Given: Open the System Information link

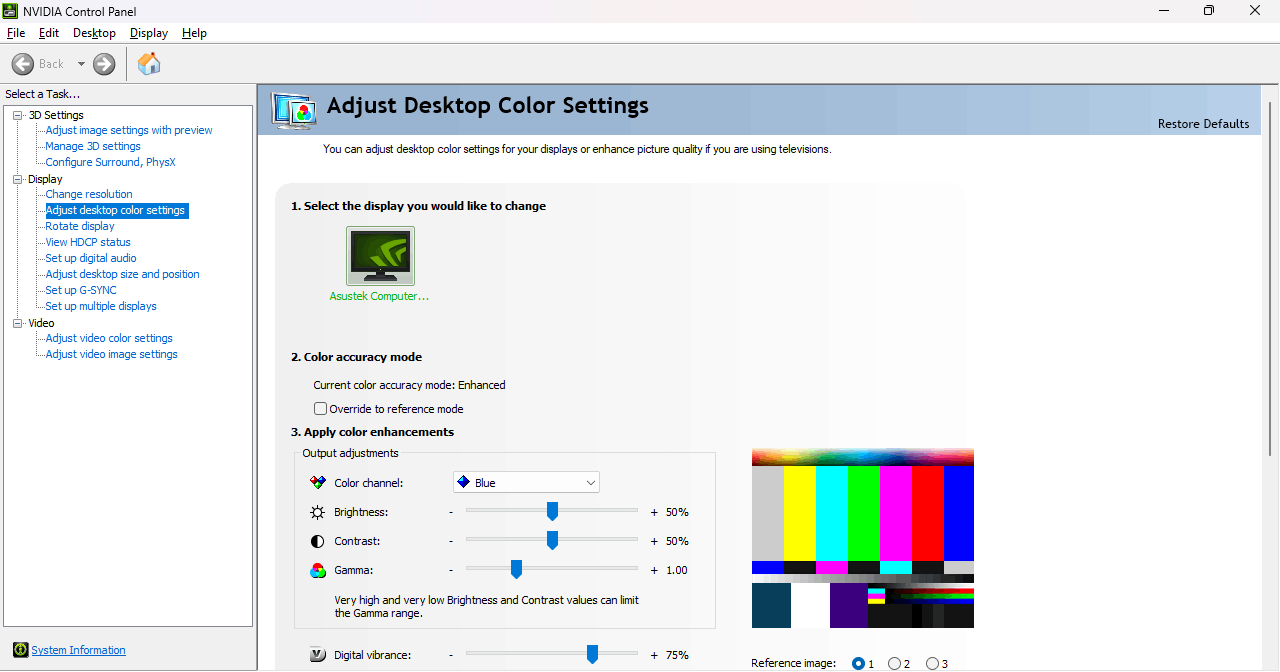Looking at the screenshot, I should point(78,650).
